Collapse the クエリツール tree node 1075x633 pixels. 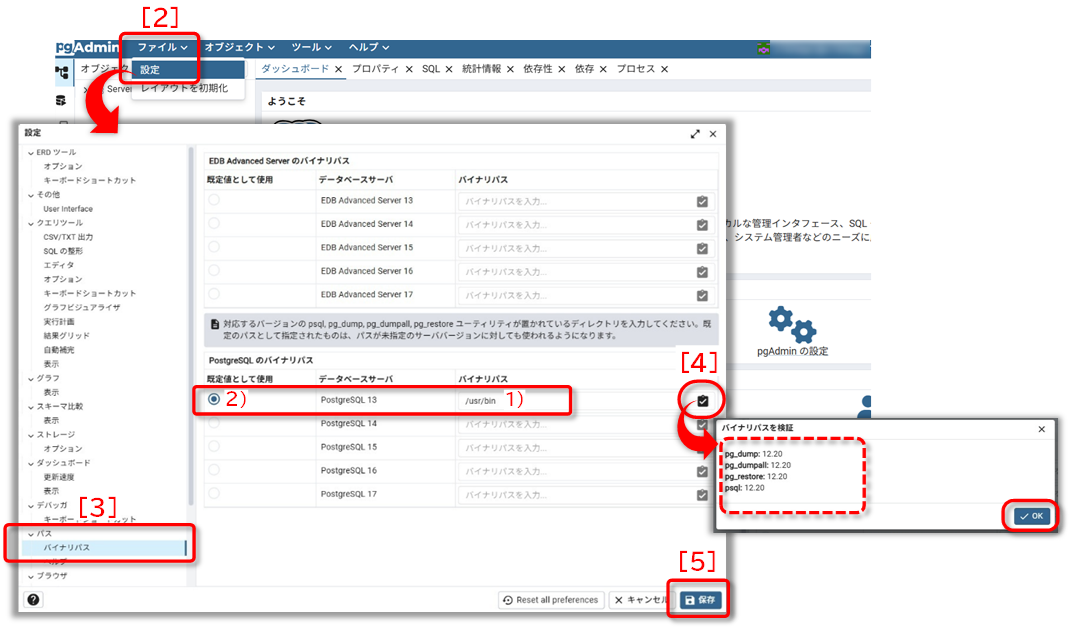coord(31,223)
